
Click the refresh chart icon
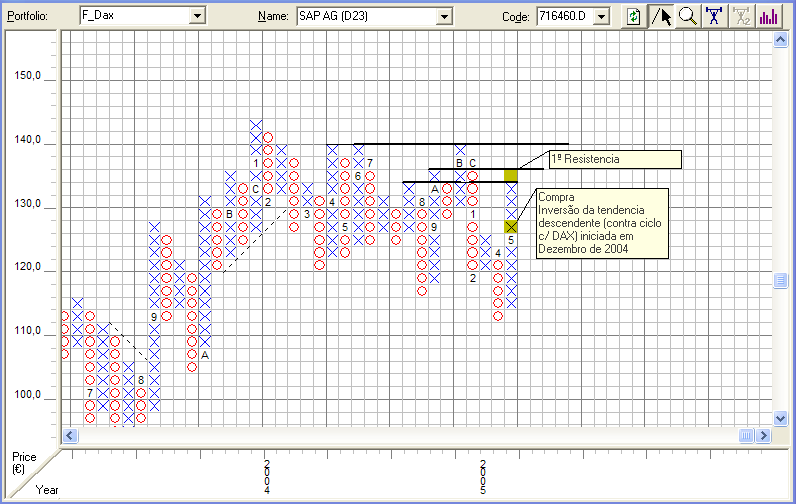634,16
